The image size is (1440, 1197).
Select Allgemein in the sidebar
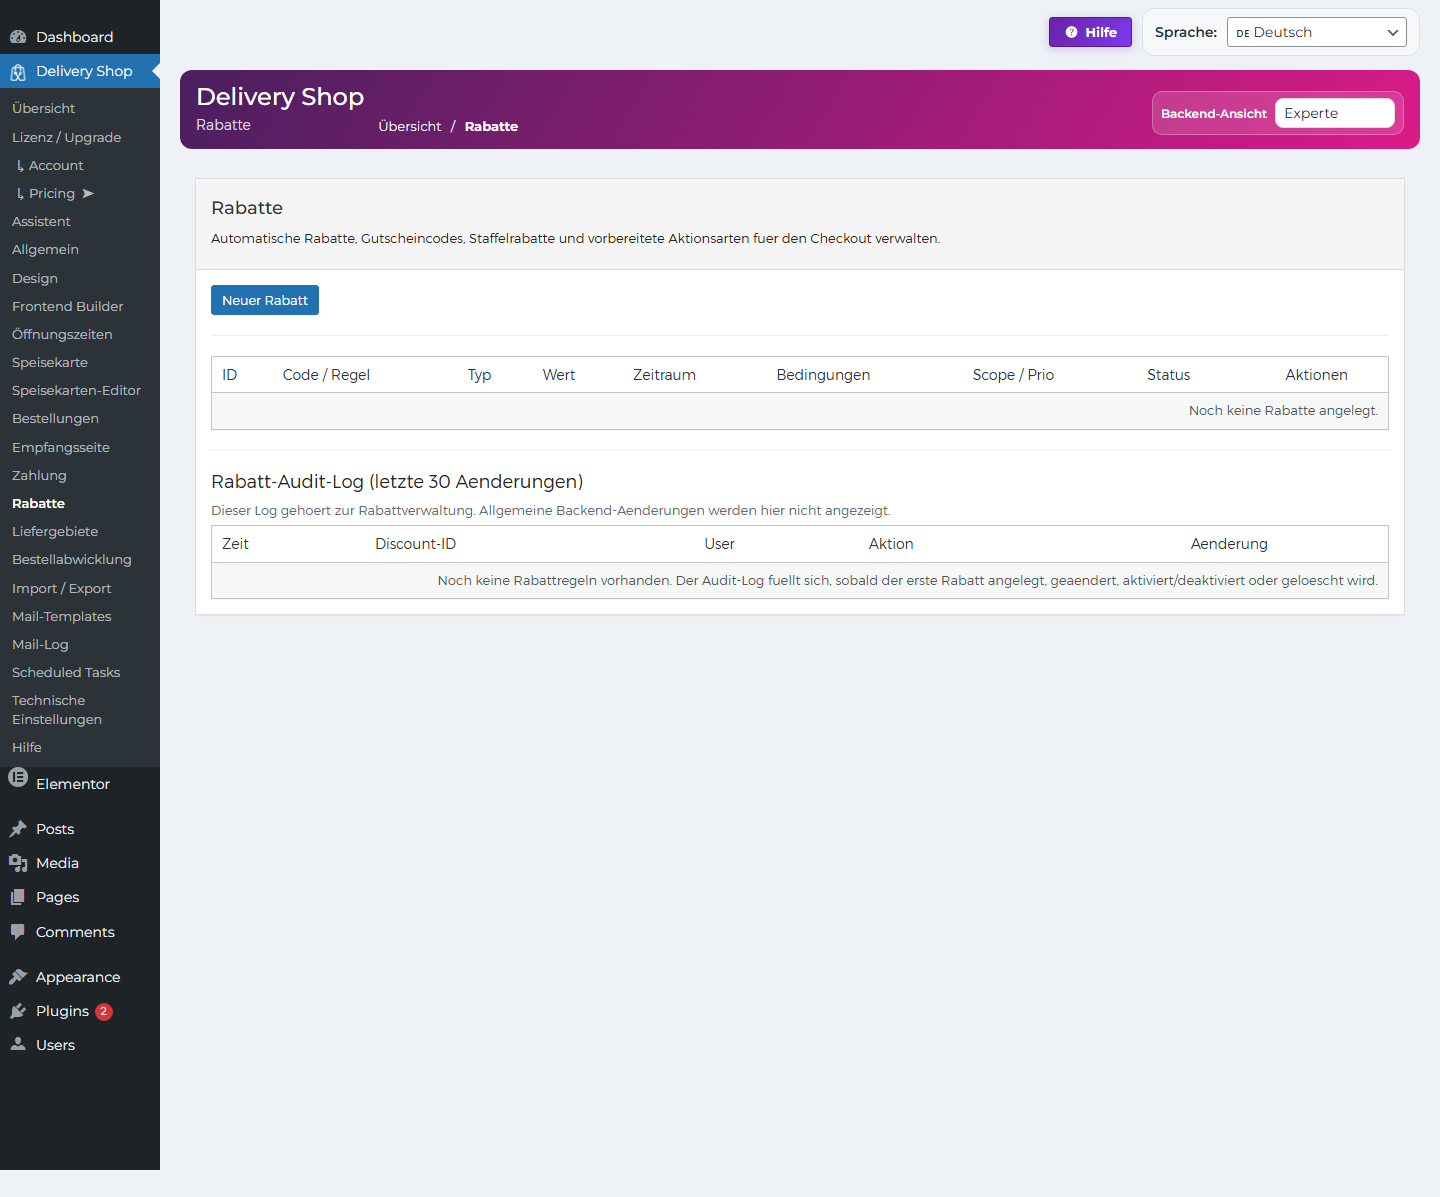point(45,249)
